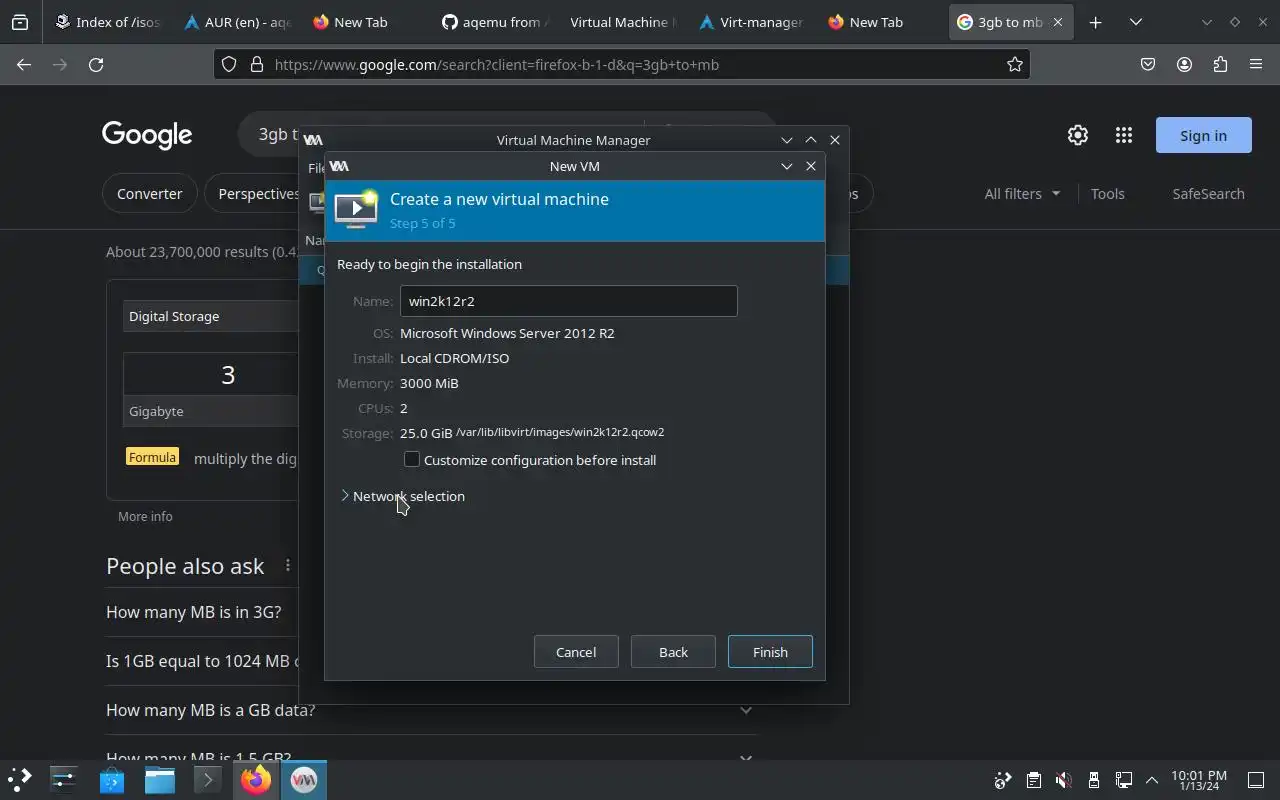The width and height of the screenshot is (1280, 800).
Task: Click the Formula label in converter
Action: click(x=152, y=457)
